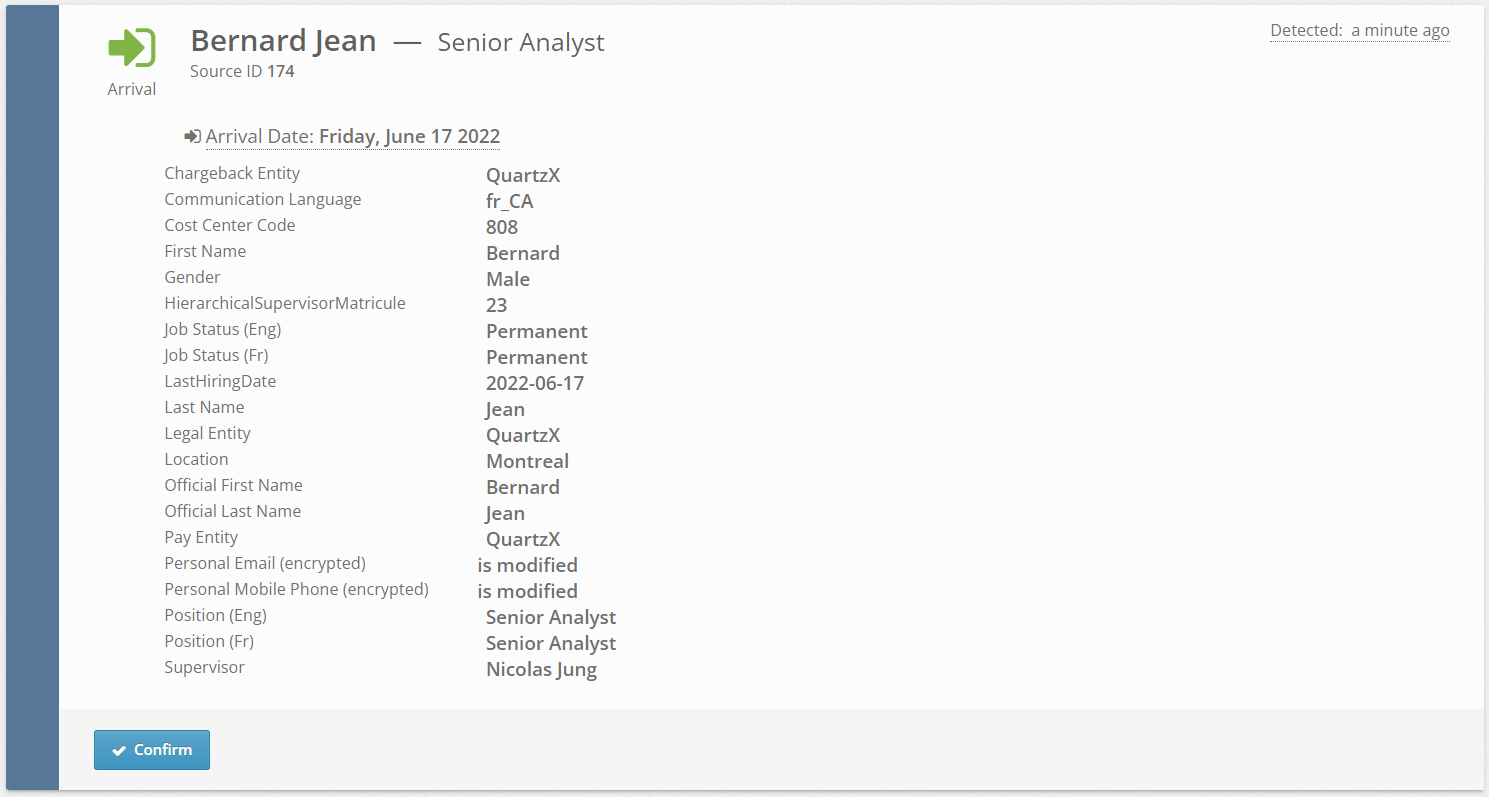Click the Source ID 174 text
This screenshot has width=1489, height=797.
point(242,71)
